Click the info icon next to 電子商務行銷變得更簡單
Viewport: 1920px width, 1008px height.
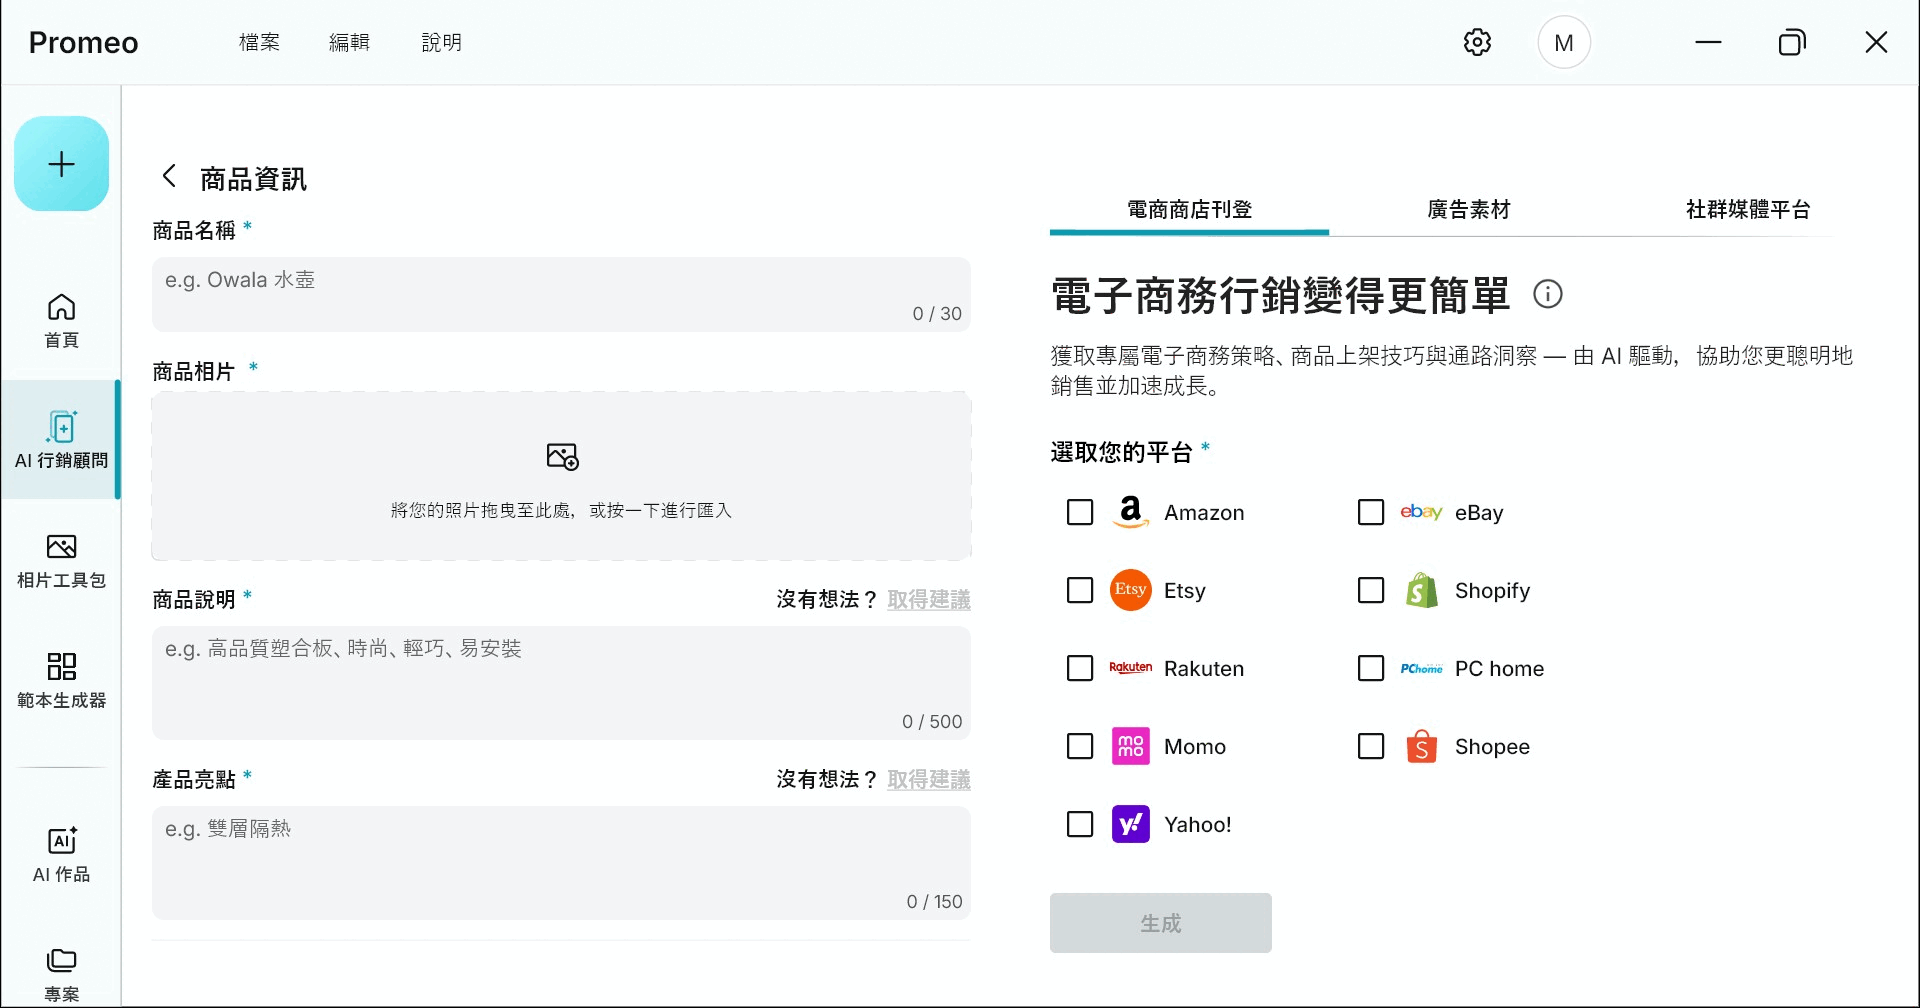pos(1547,294)
